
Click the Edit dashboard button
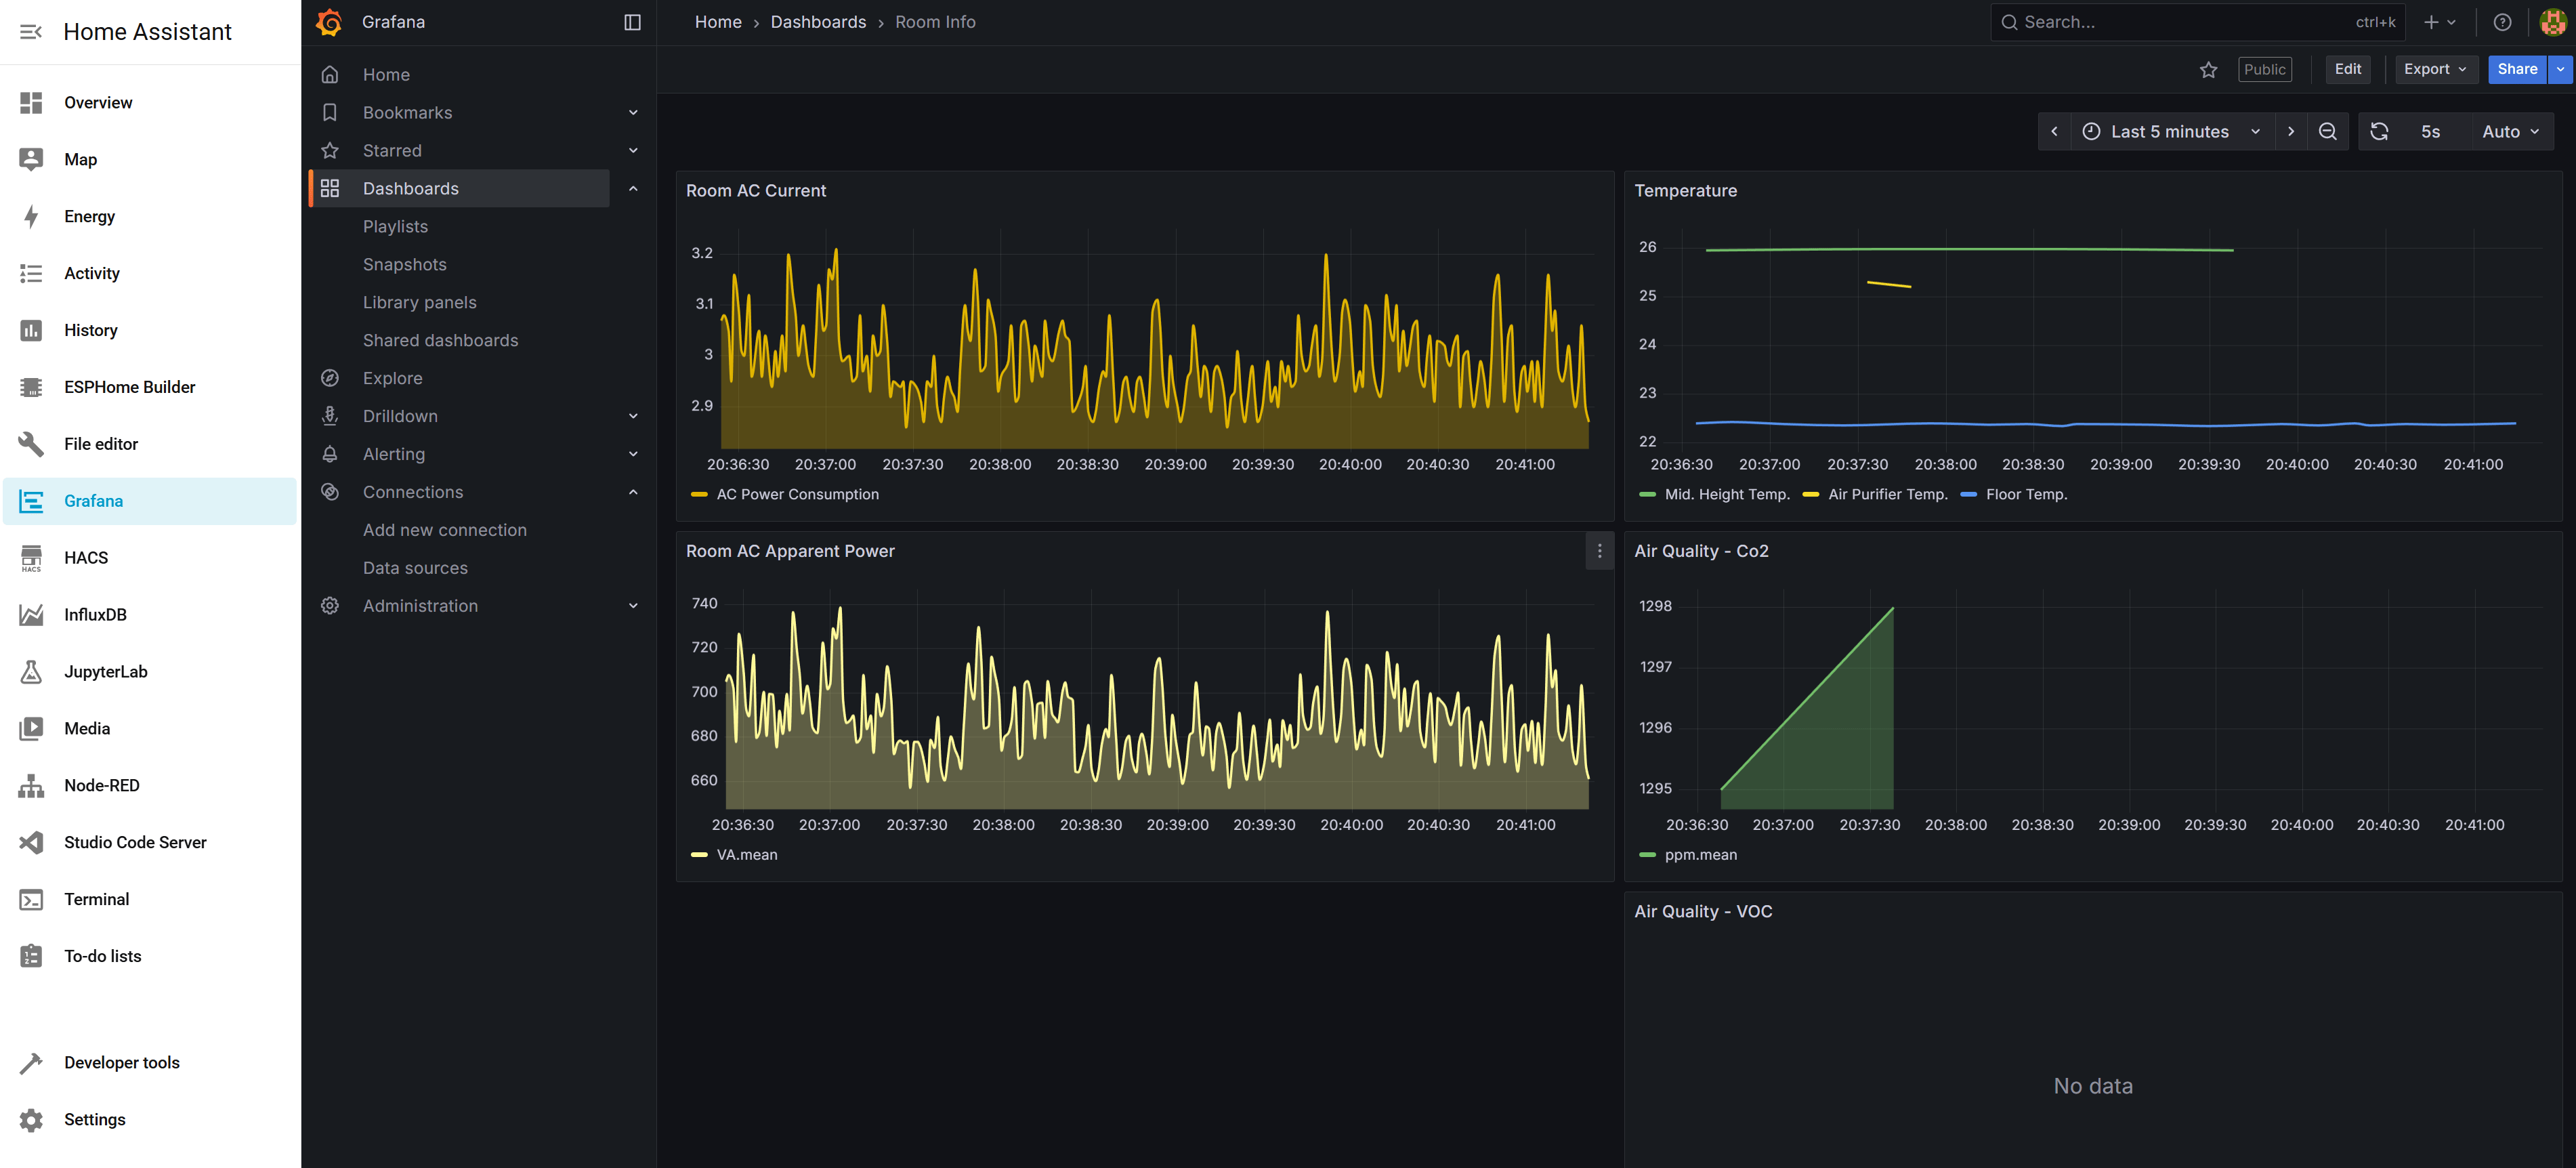click(x=2347, y=69)
